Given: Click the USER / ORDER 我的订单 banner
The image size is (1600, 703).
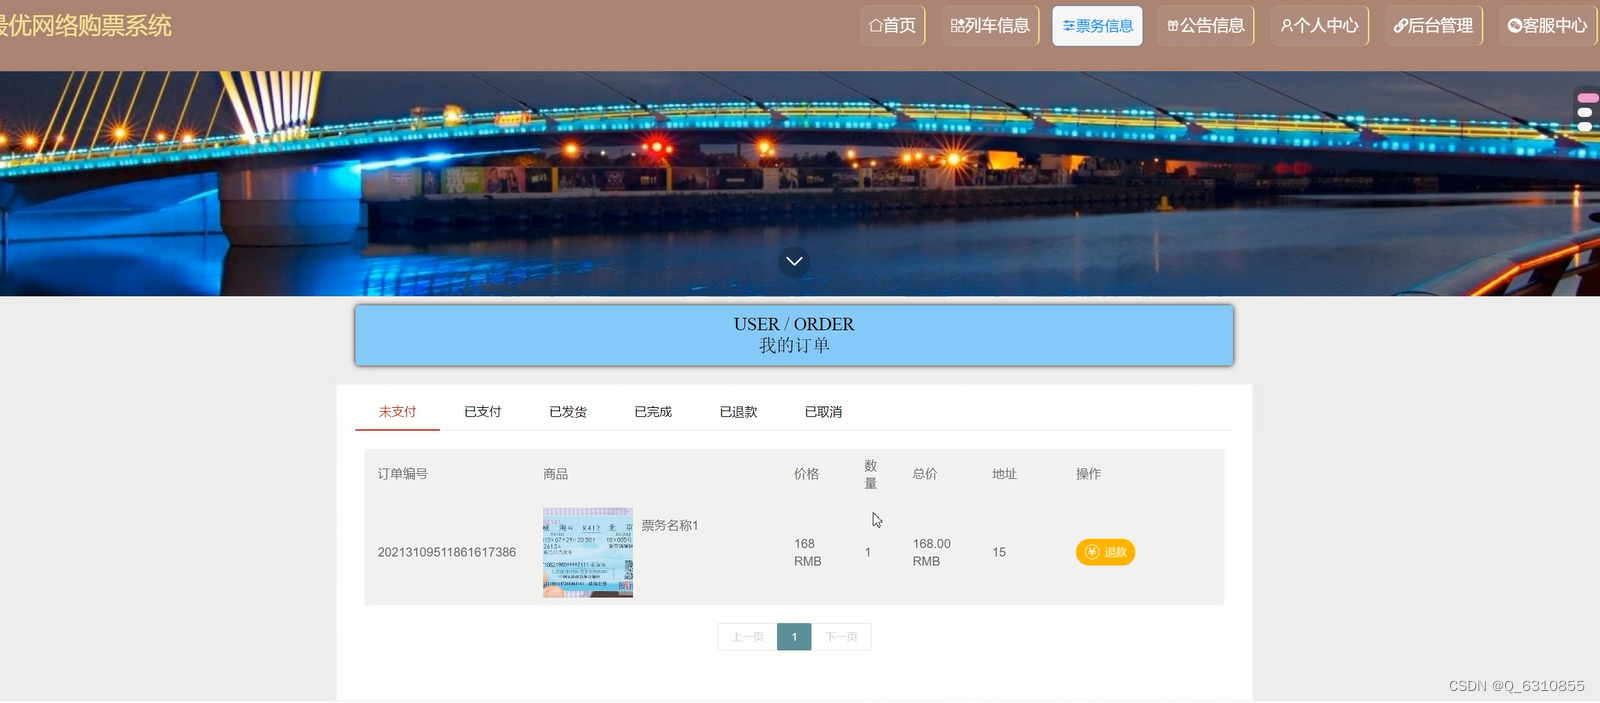Looking at the screenshot, I should (794, 335).
